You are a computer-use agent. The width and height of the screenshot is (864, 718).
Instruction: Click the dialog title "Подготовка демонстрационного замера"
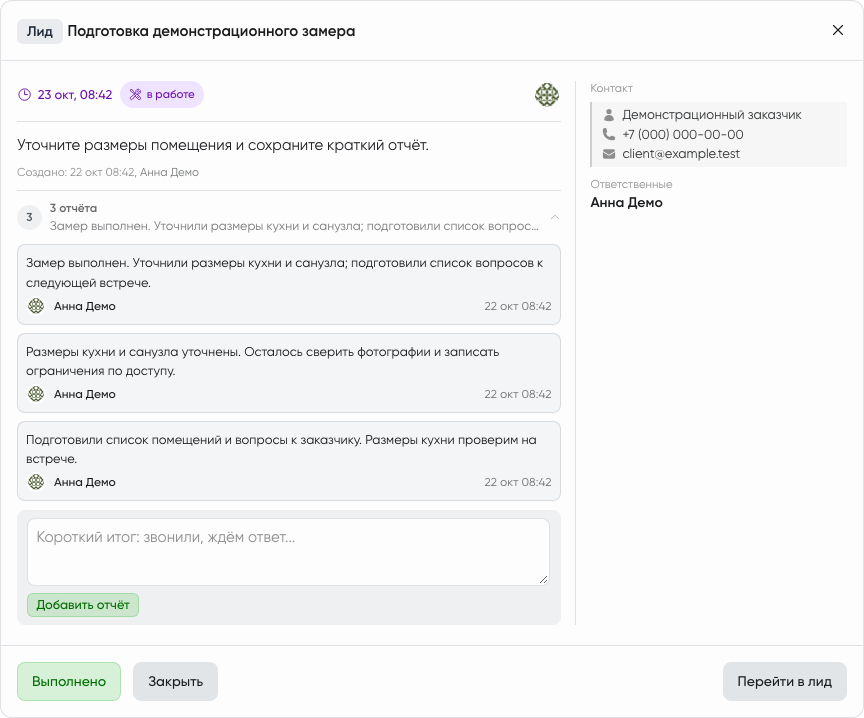pyautogui.click(x=211, y=31)
